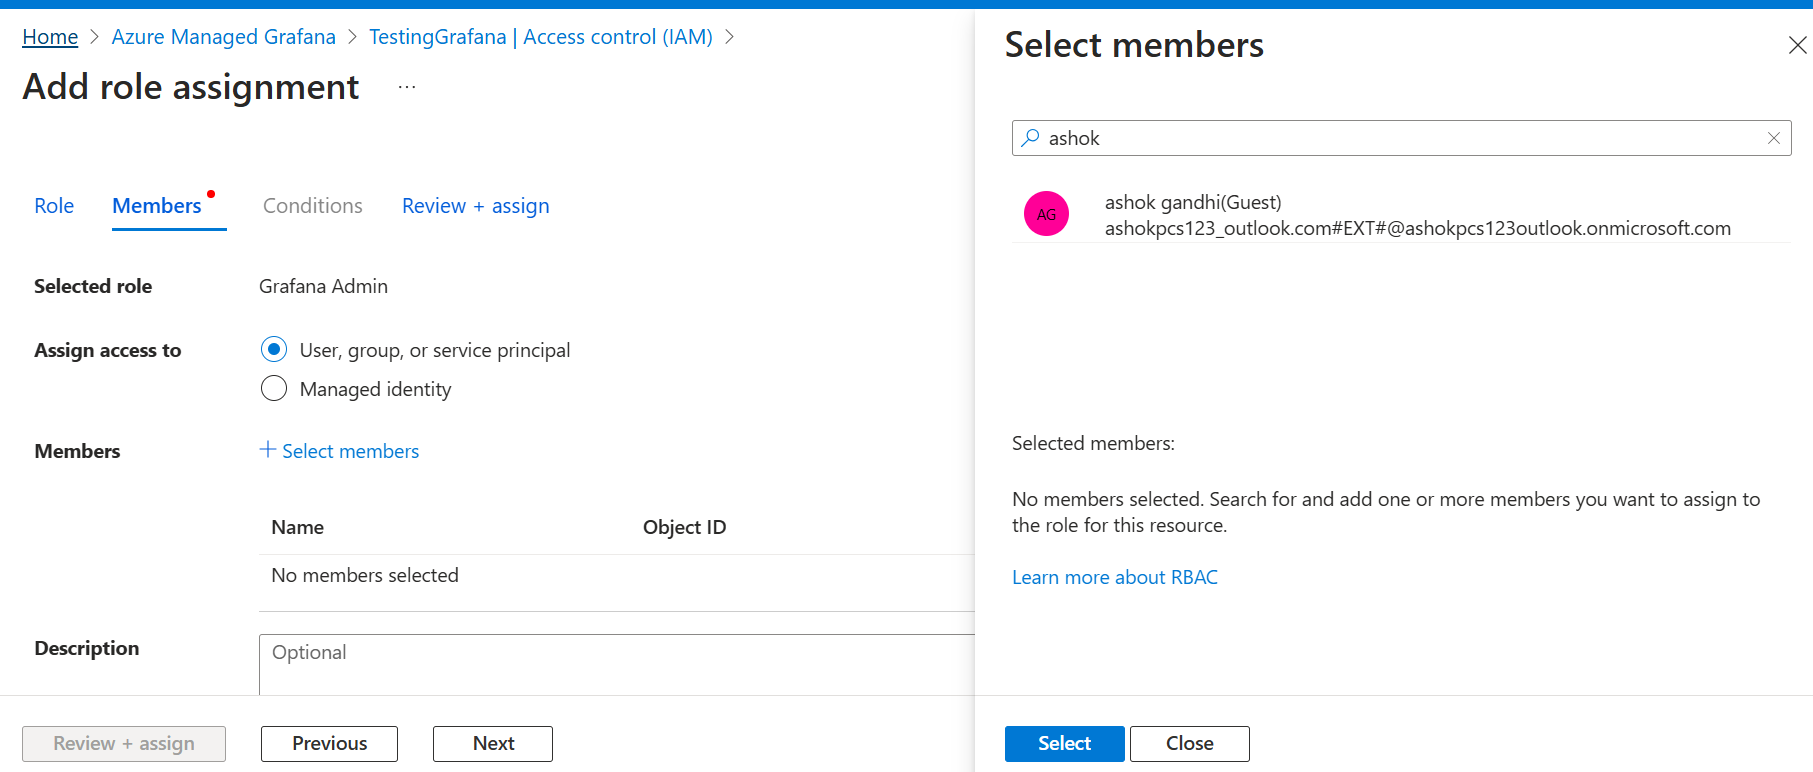
Task: Click the bottom Review + assign button
Action: (124, 744)
